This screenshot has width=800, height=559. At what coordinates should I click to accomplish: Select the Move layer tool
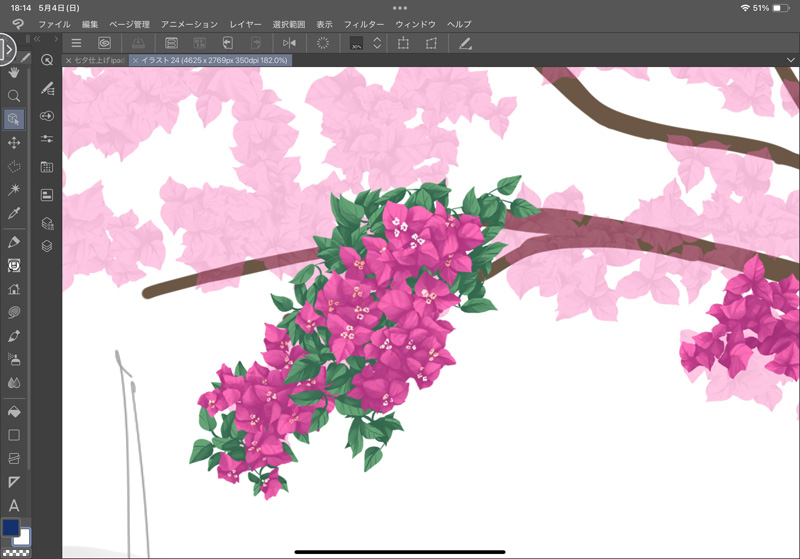[x=14, y=143]
